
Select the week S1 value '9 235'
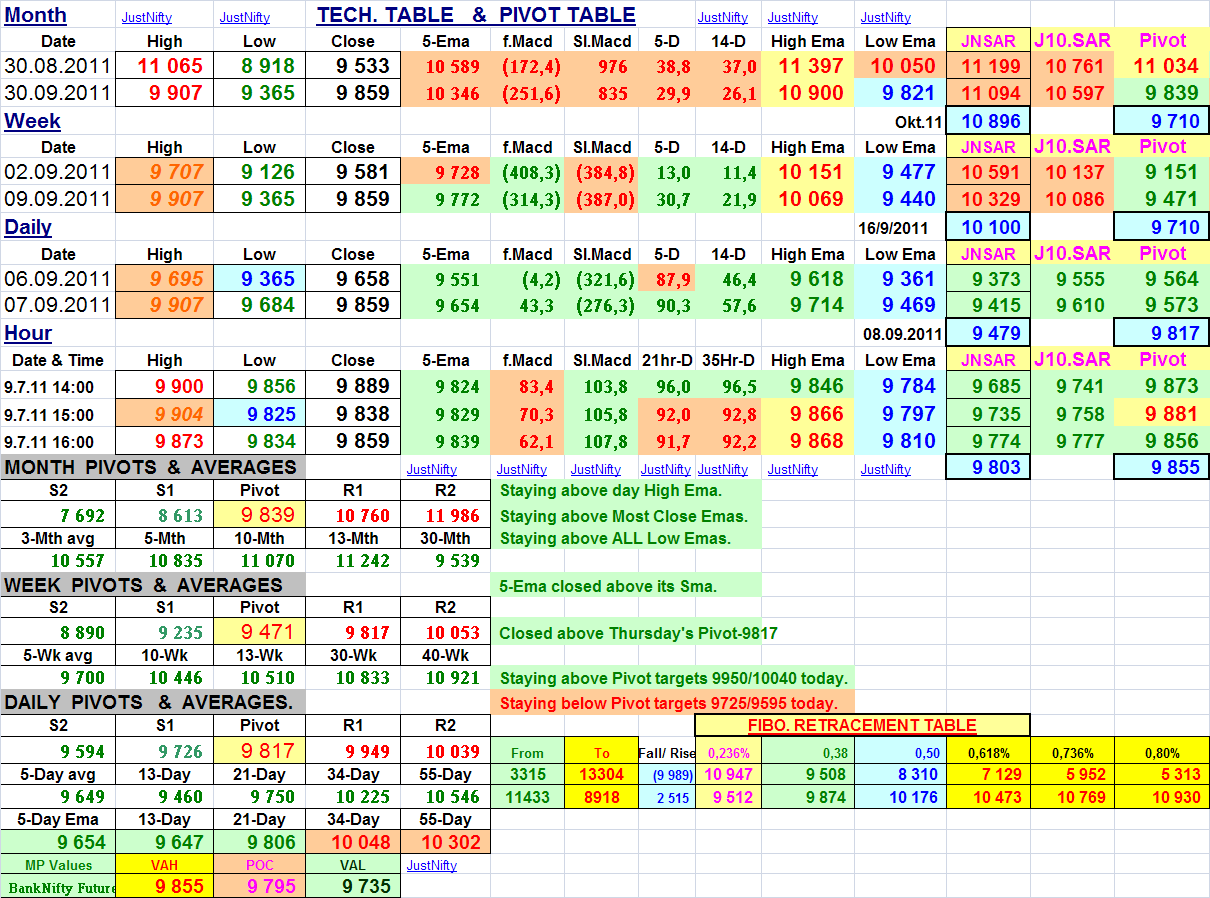(x=164, y=632)
